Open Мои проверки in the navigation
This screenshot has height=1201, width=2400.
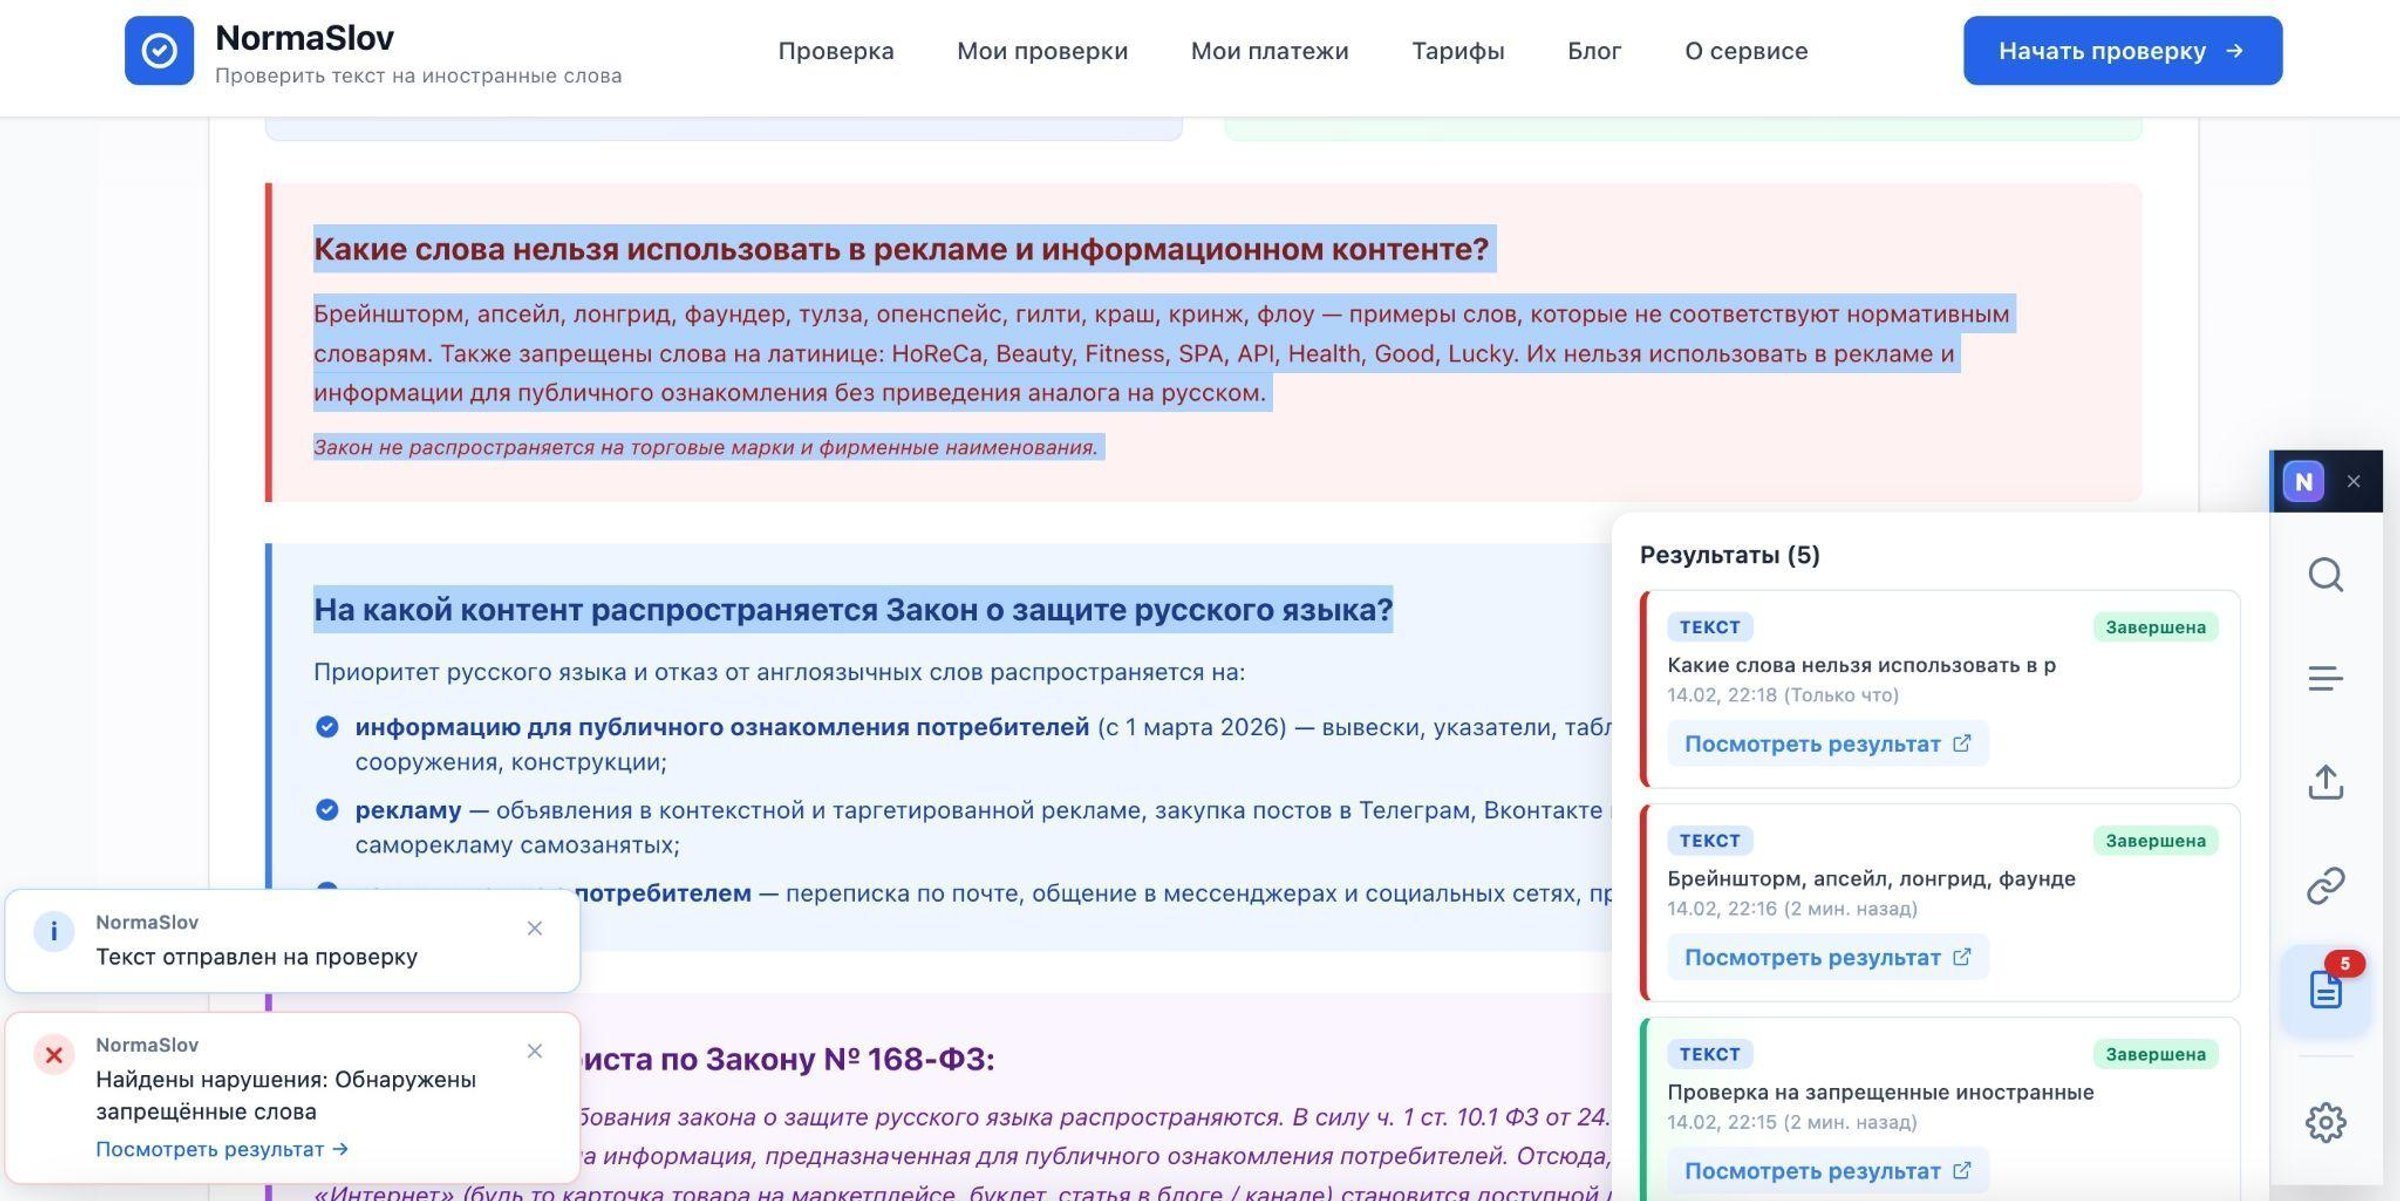pos(1042,51)
